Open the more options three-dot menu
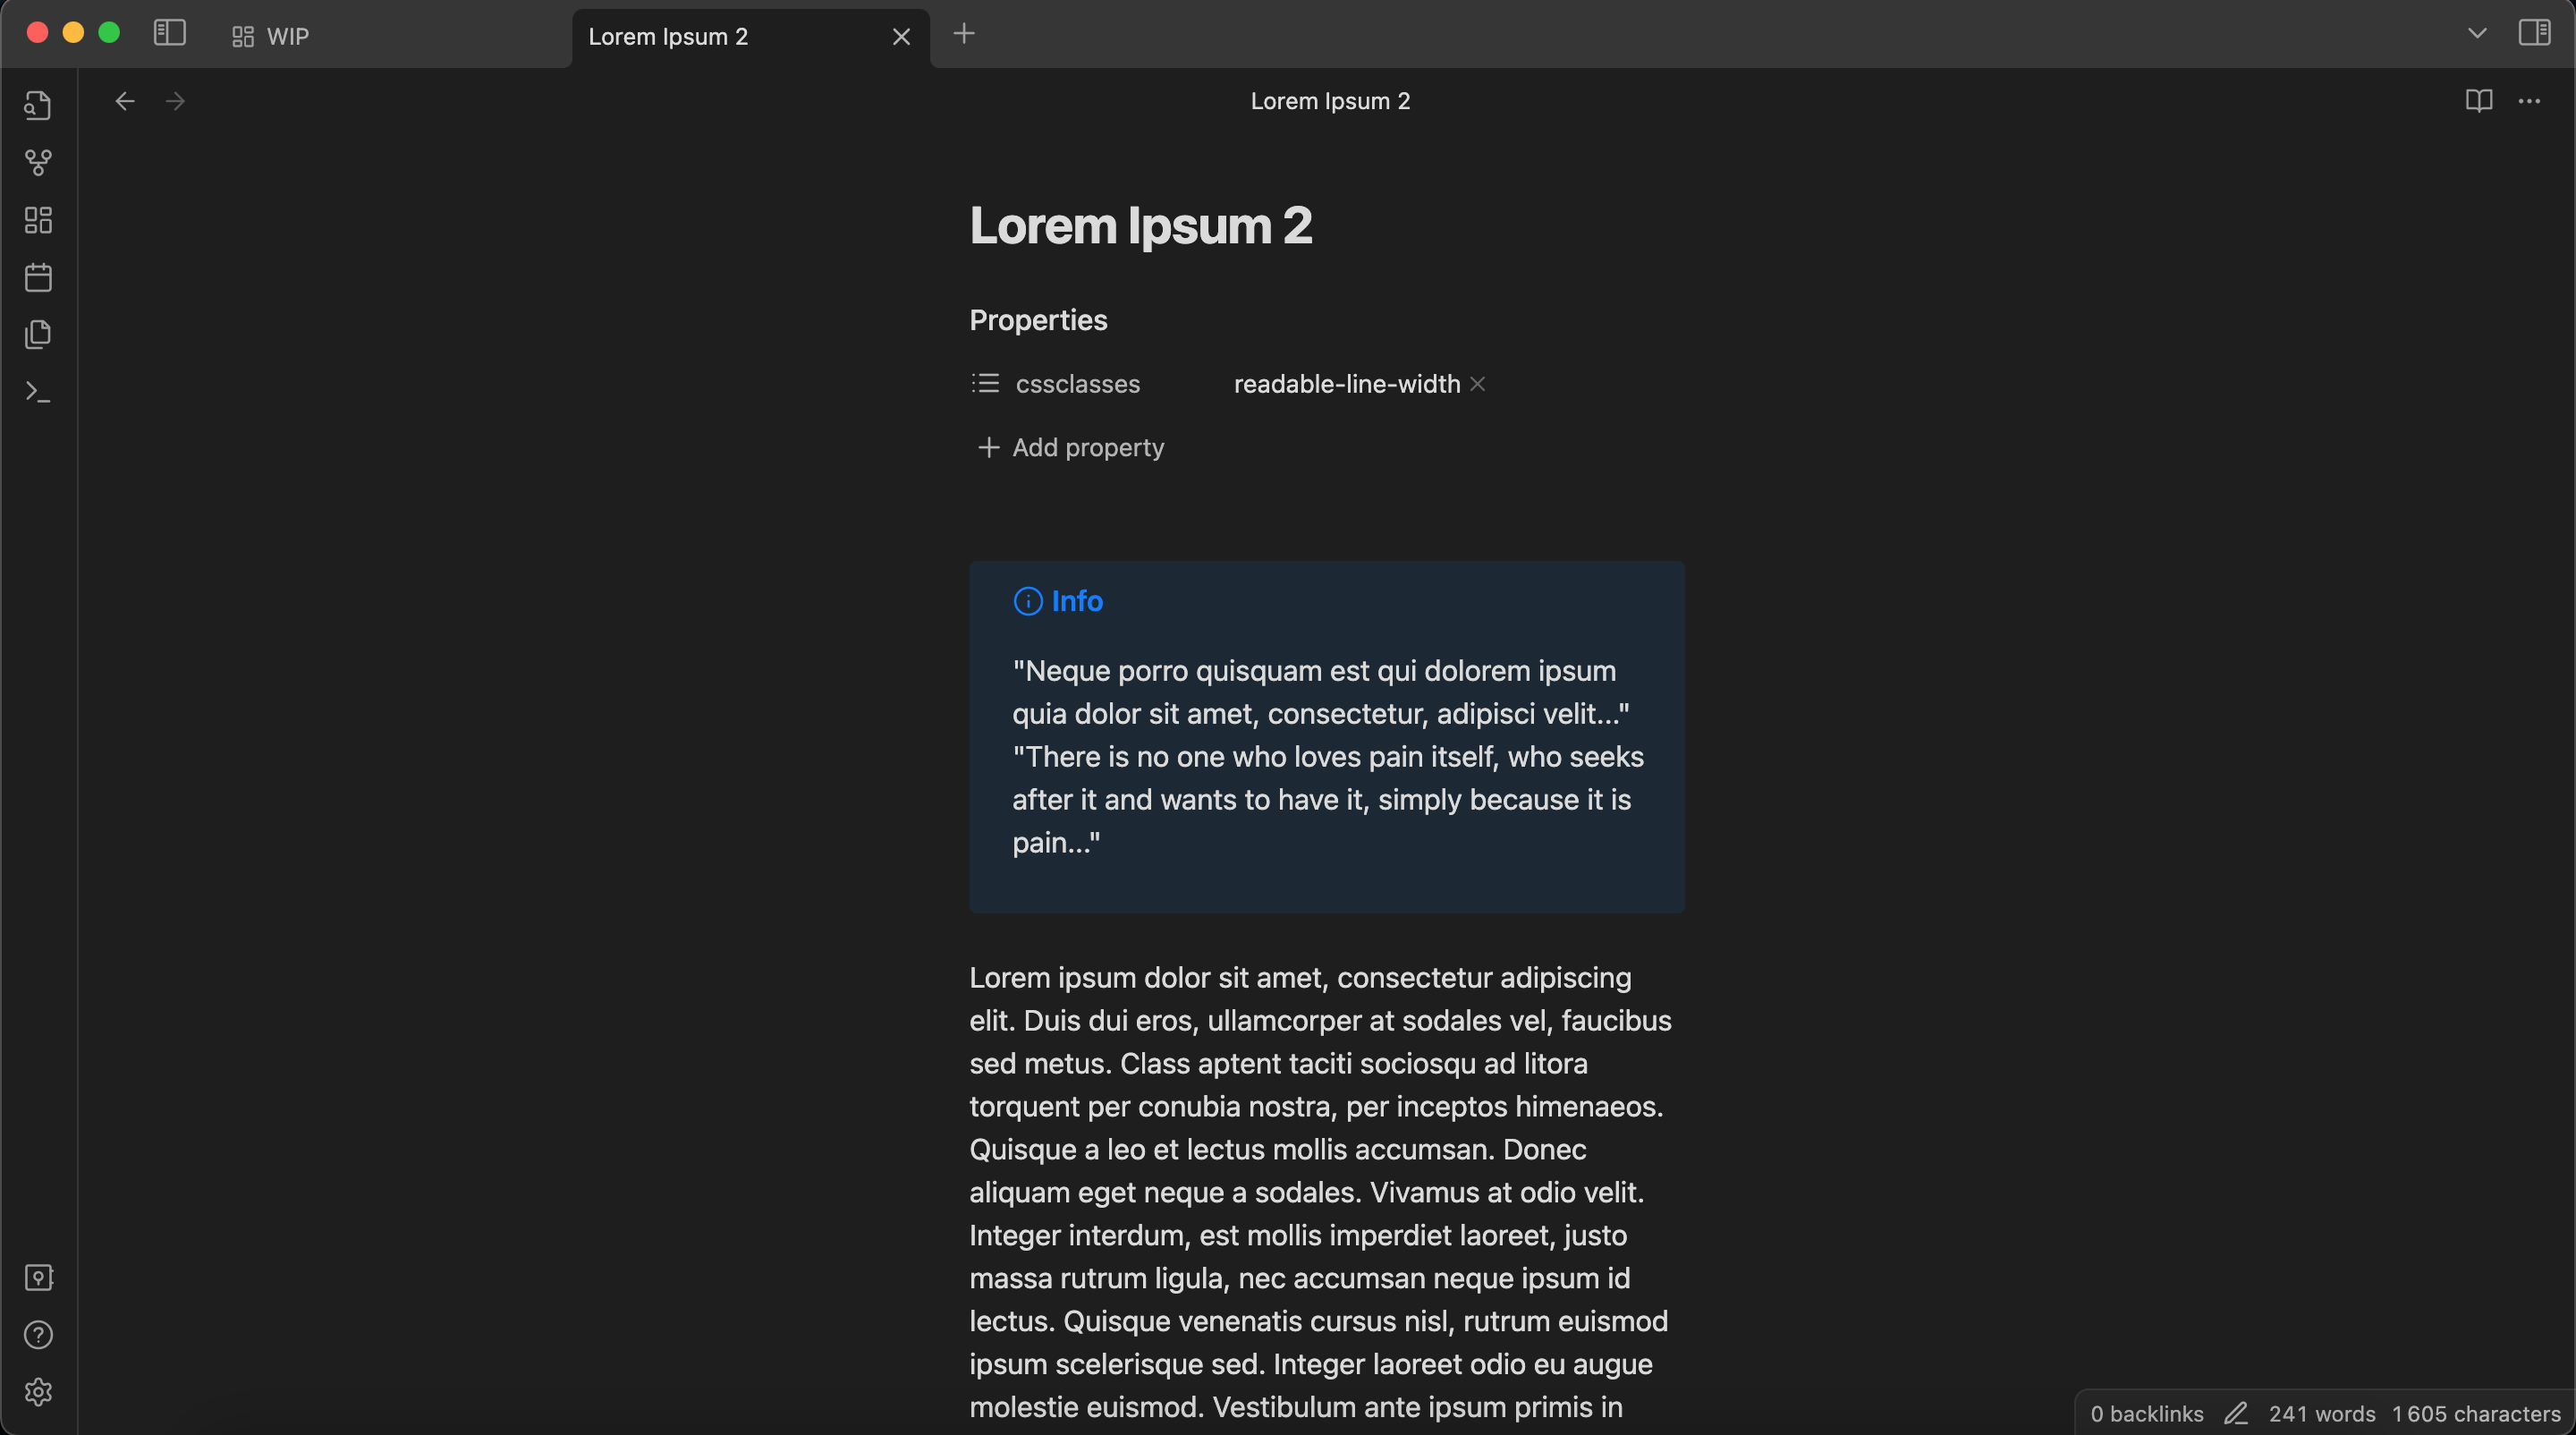Viewport: 2576px width, 1435px height. pos(2529,101)
